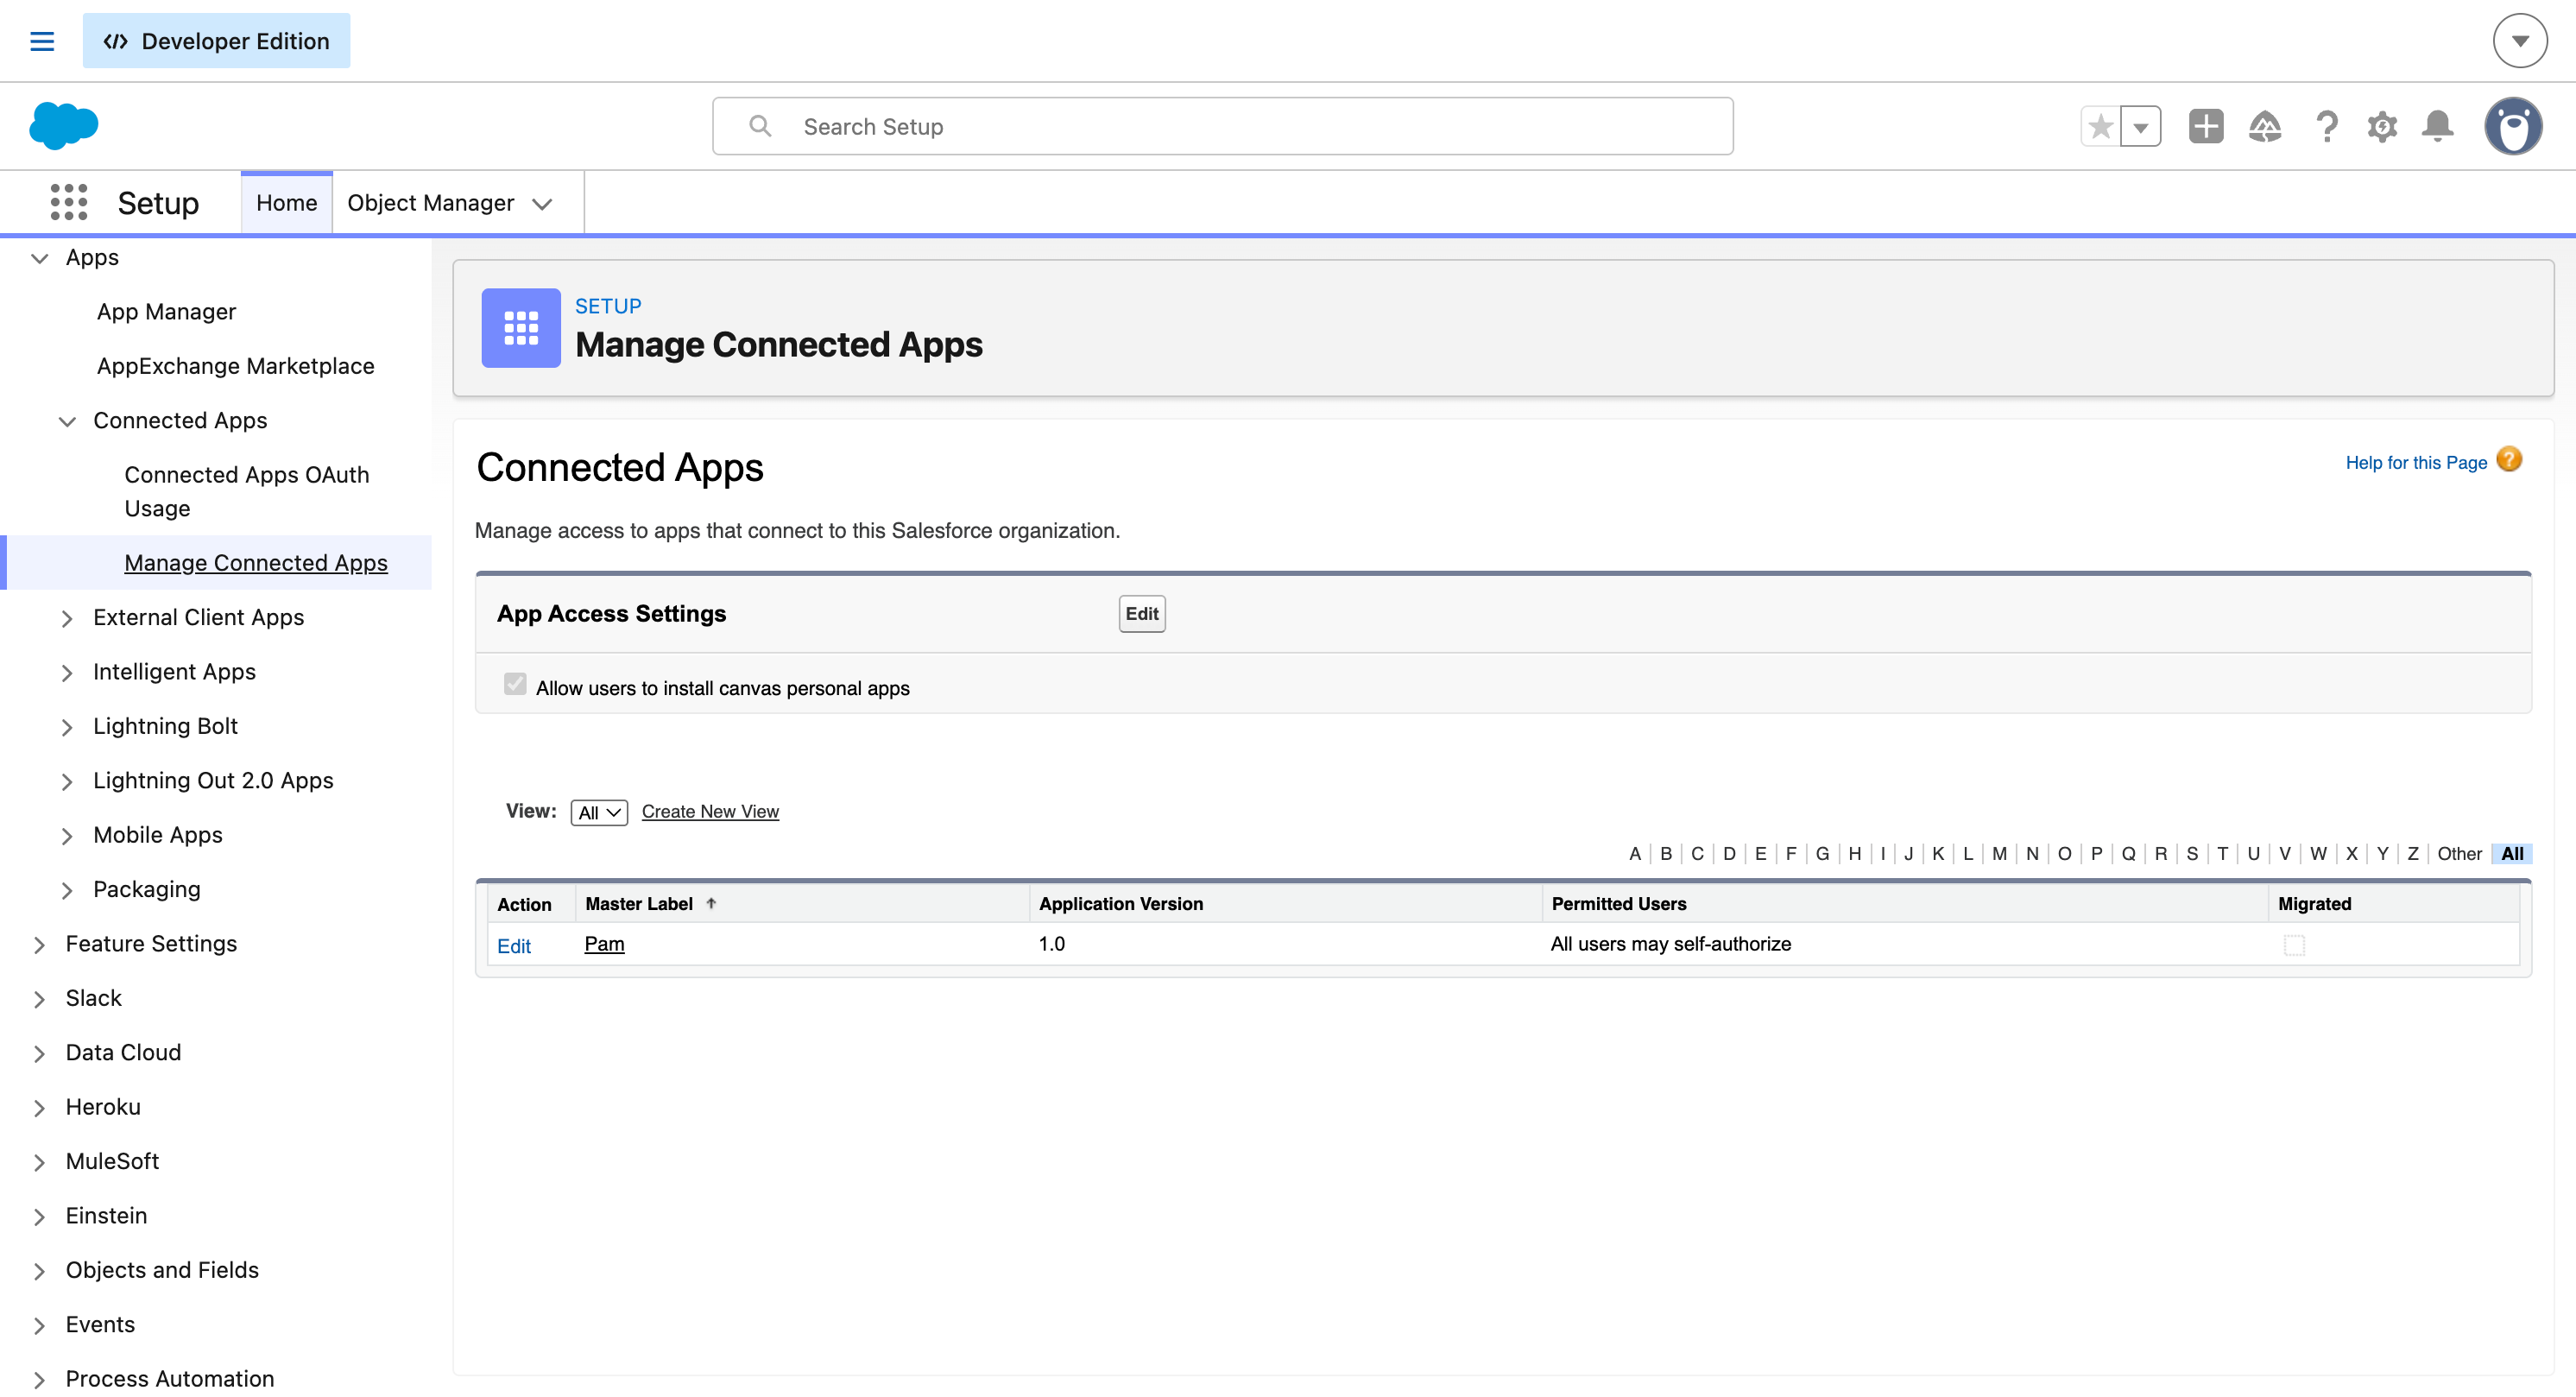Click the Search Setup field
This screenshot has height=1397, width=2576.
[1222, 126]
